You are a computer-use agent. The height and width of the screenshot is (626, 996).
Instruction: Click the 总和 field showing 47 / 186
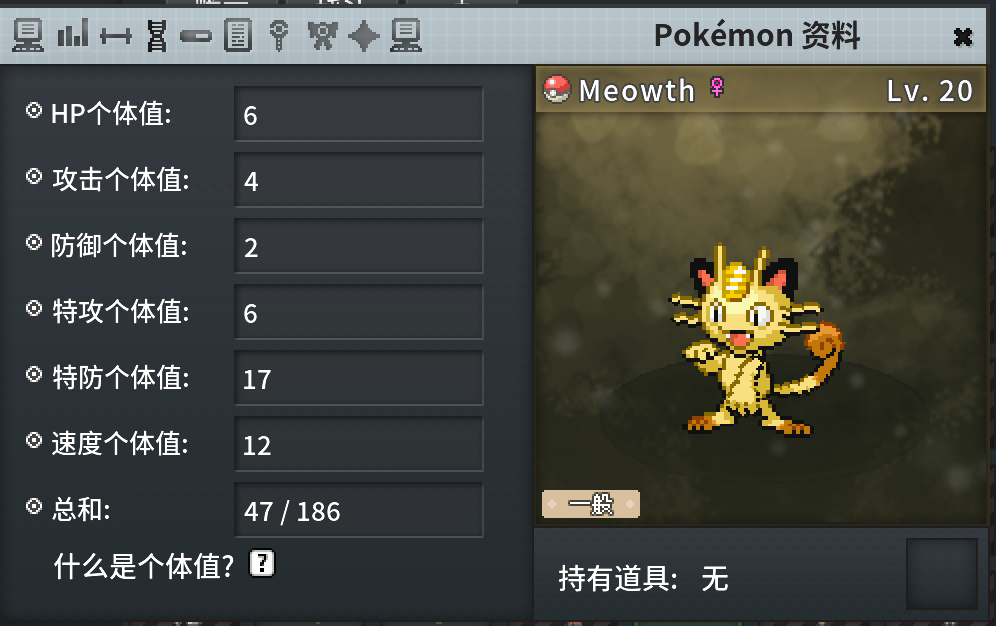pos(359,510)
